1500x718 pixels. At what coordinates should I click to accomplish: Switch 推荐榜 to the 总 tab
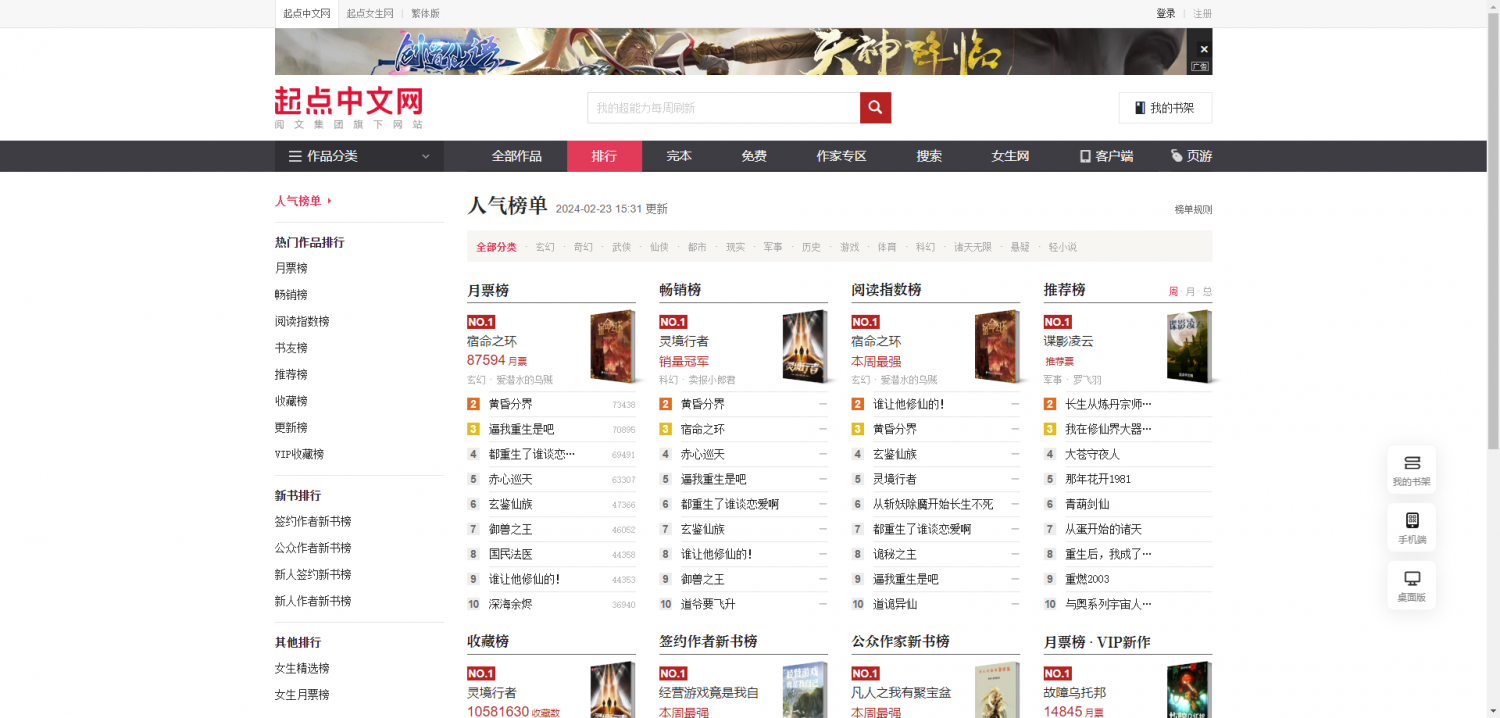point(1207,292)
